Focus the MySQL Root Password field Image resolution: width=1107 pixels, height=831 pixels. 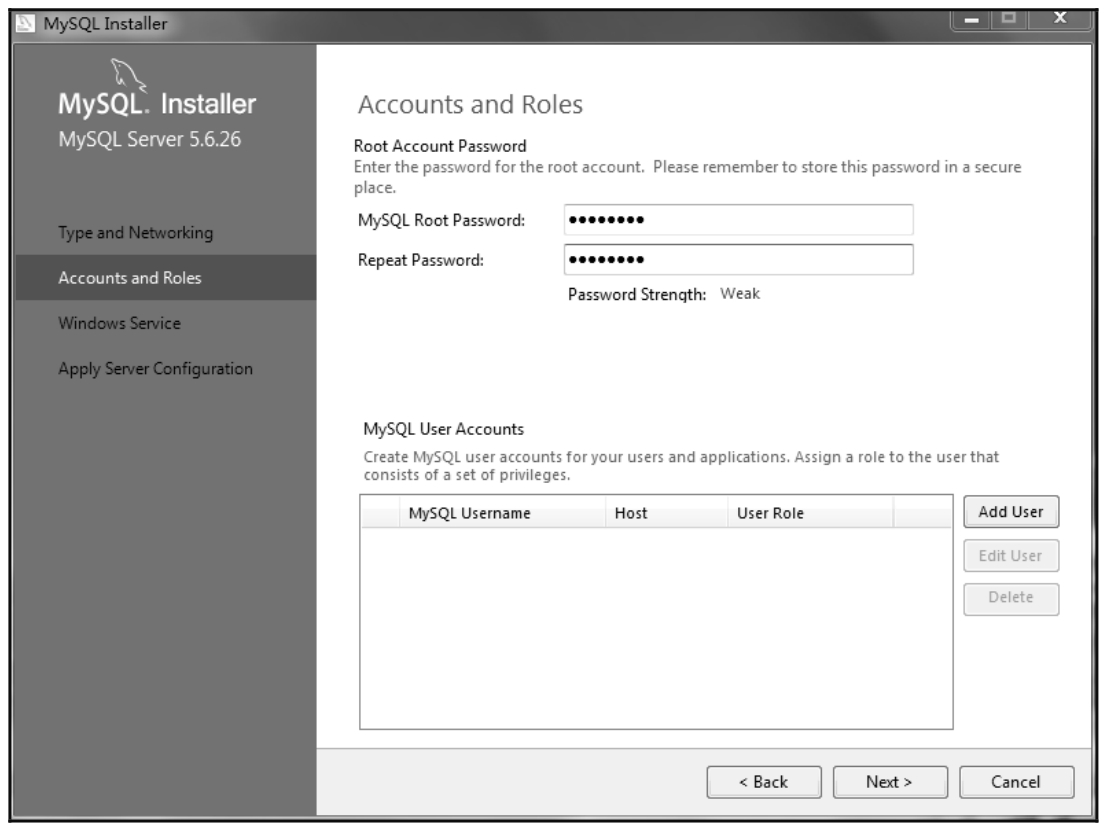pyautogui.click(x=738, y=220)
